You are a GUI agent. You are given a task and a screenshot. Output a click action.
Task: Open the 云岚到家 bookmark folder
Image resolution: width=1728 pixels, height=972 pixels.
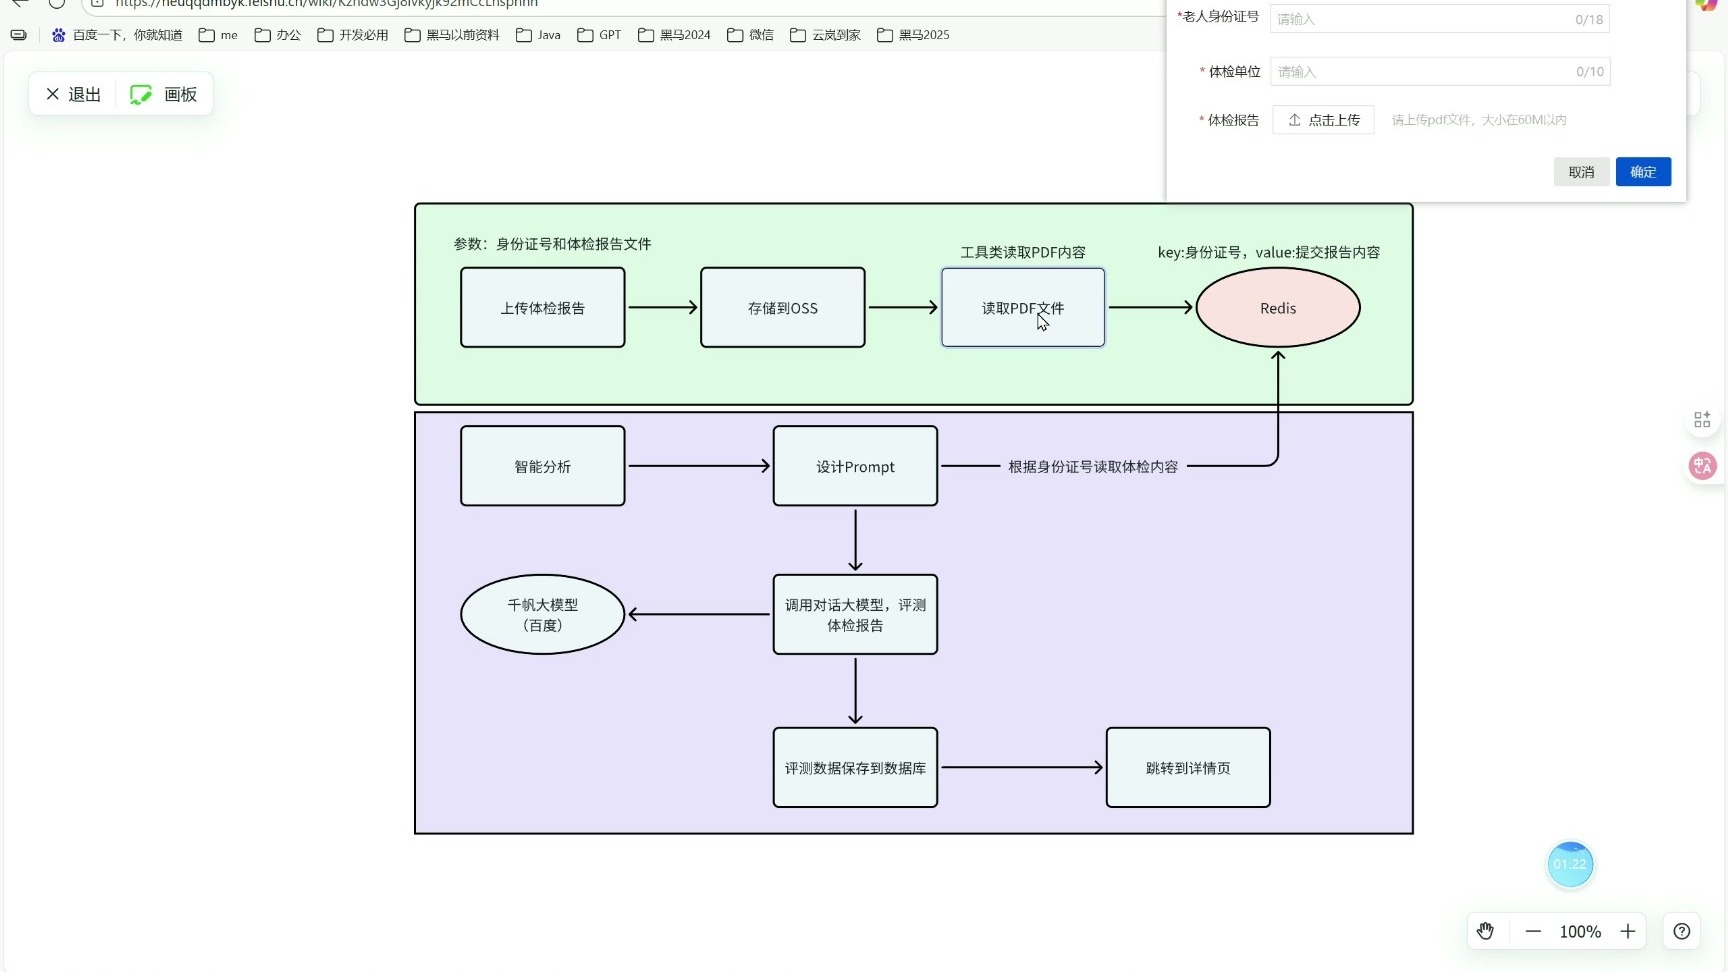[x=825, y=35]
